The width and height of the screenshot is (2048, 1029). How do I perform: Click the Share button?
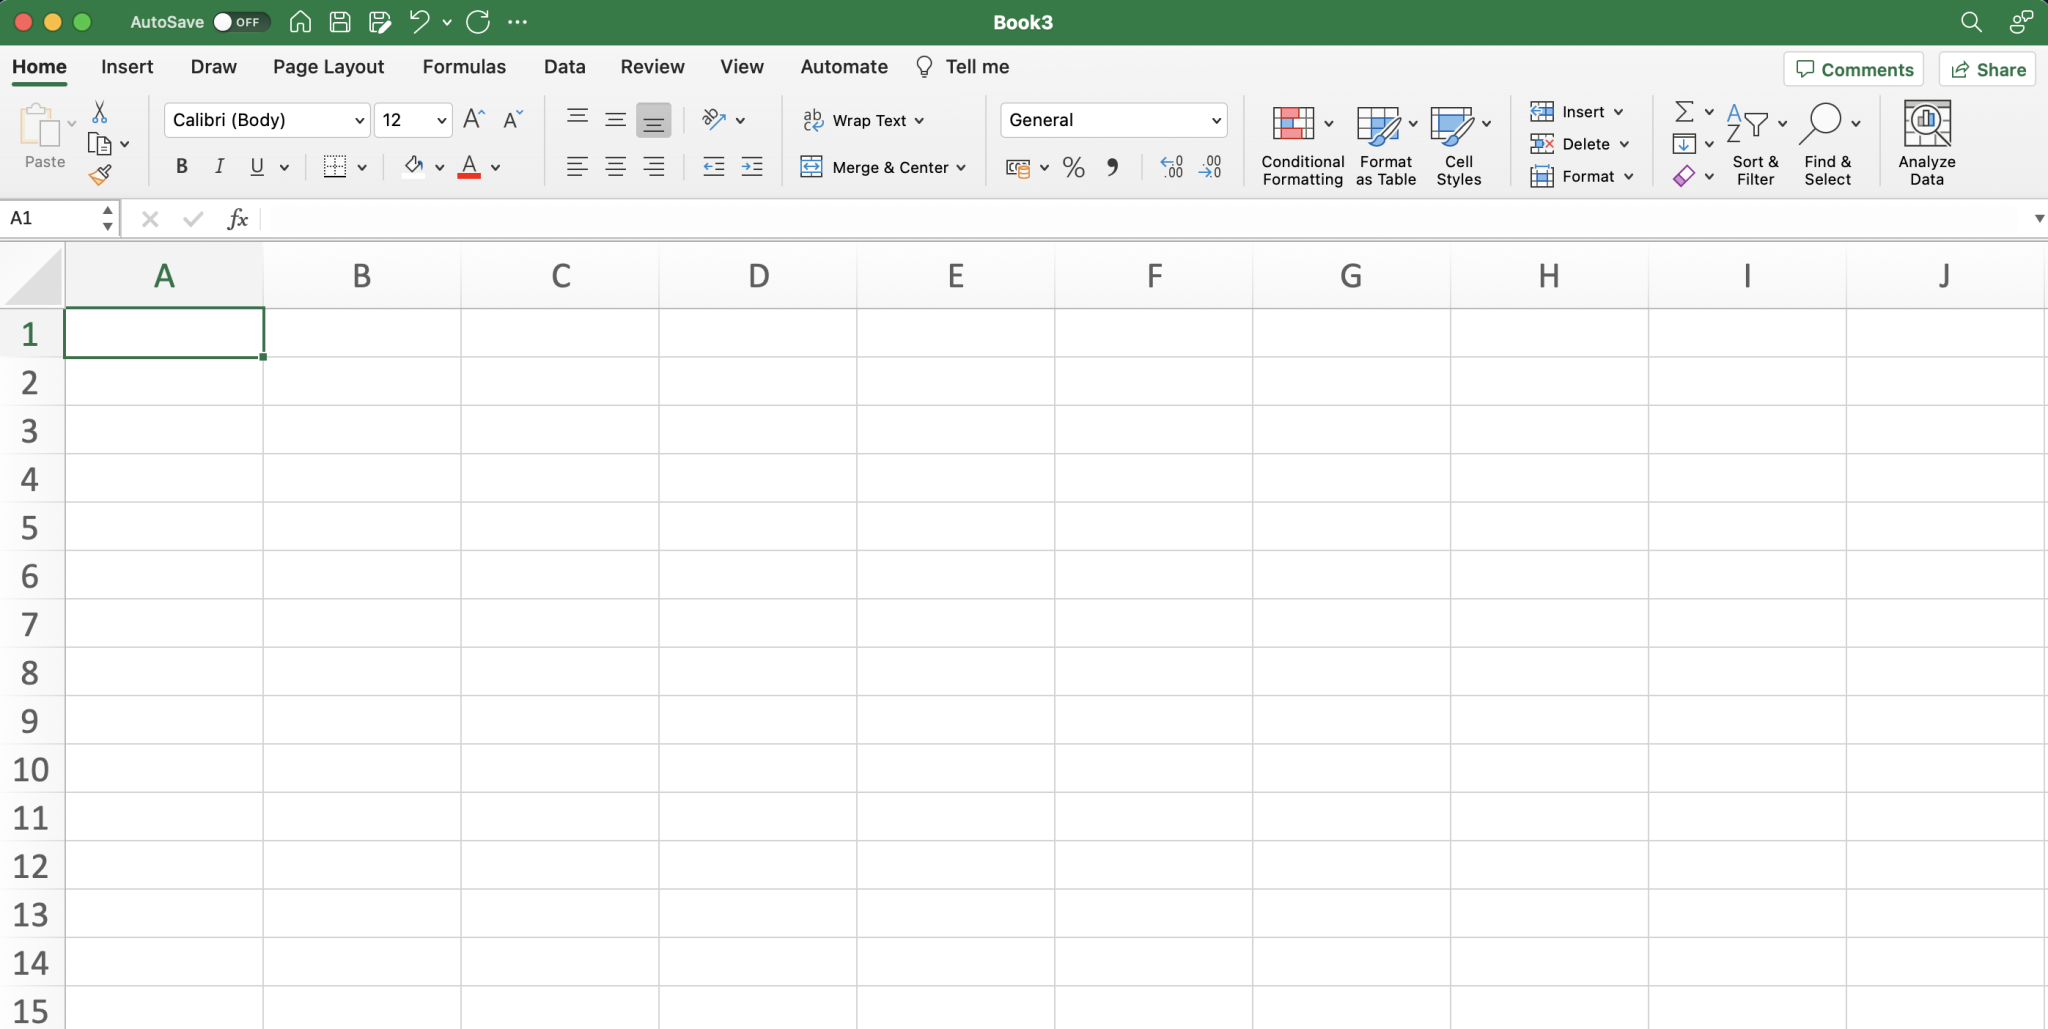[x=1986, y=69]
